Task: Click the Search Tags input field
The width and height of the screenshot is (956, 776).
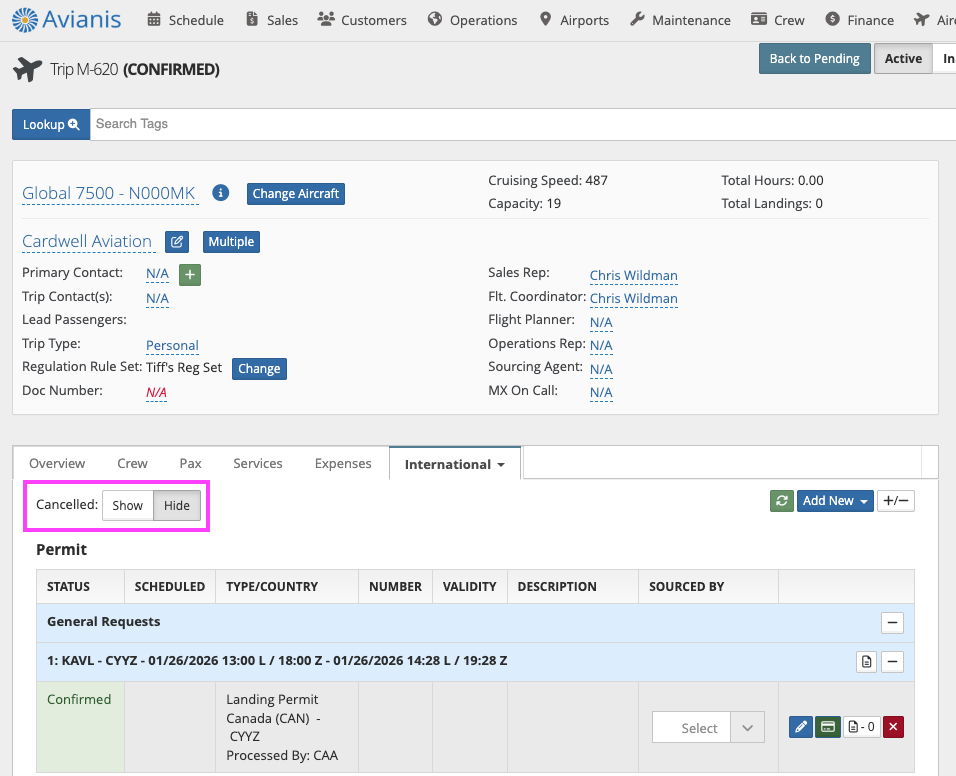Action: 520,124
